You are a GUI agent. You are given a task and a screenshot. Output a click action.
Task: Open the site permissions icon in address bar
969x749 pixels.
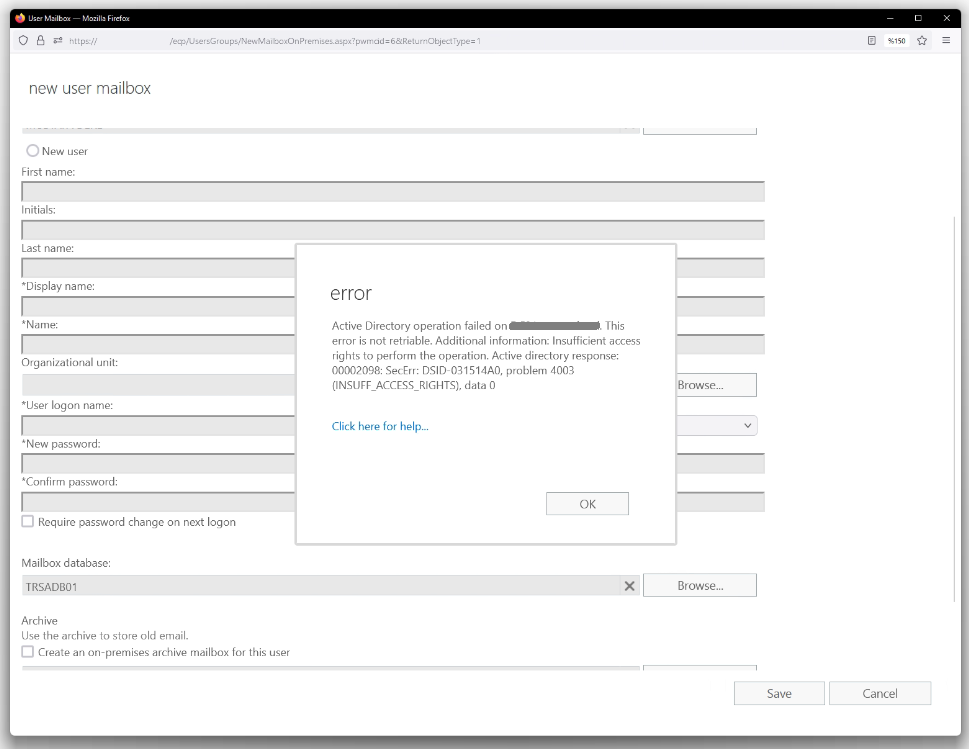[x=57, y=41]
